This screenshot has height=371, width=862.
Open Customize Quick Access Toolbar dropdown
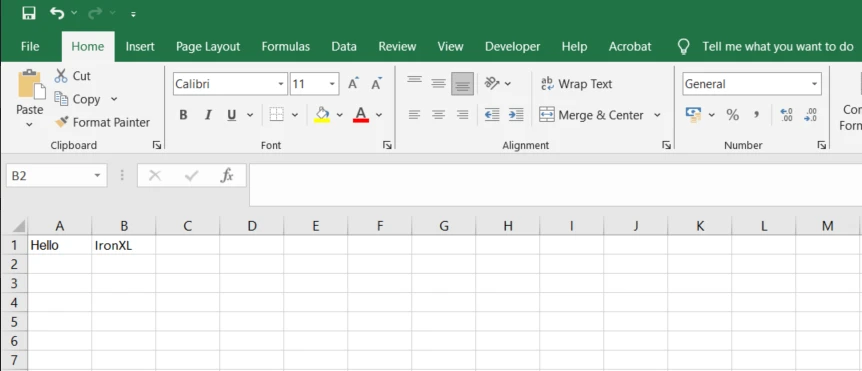pyautogui.click(x=133, y=14)
